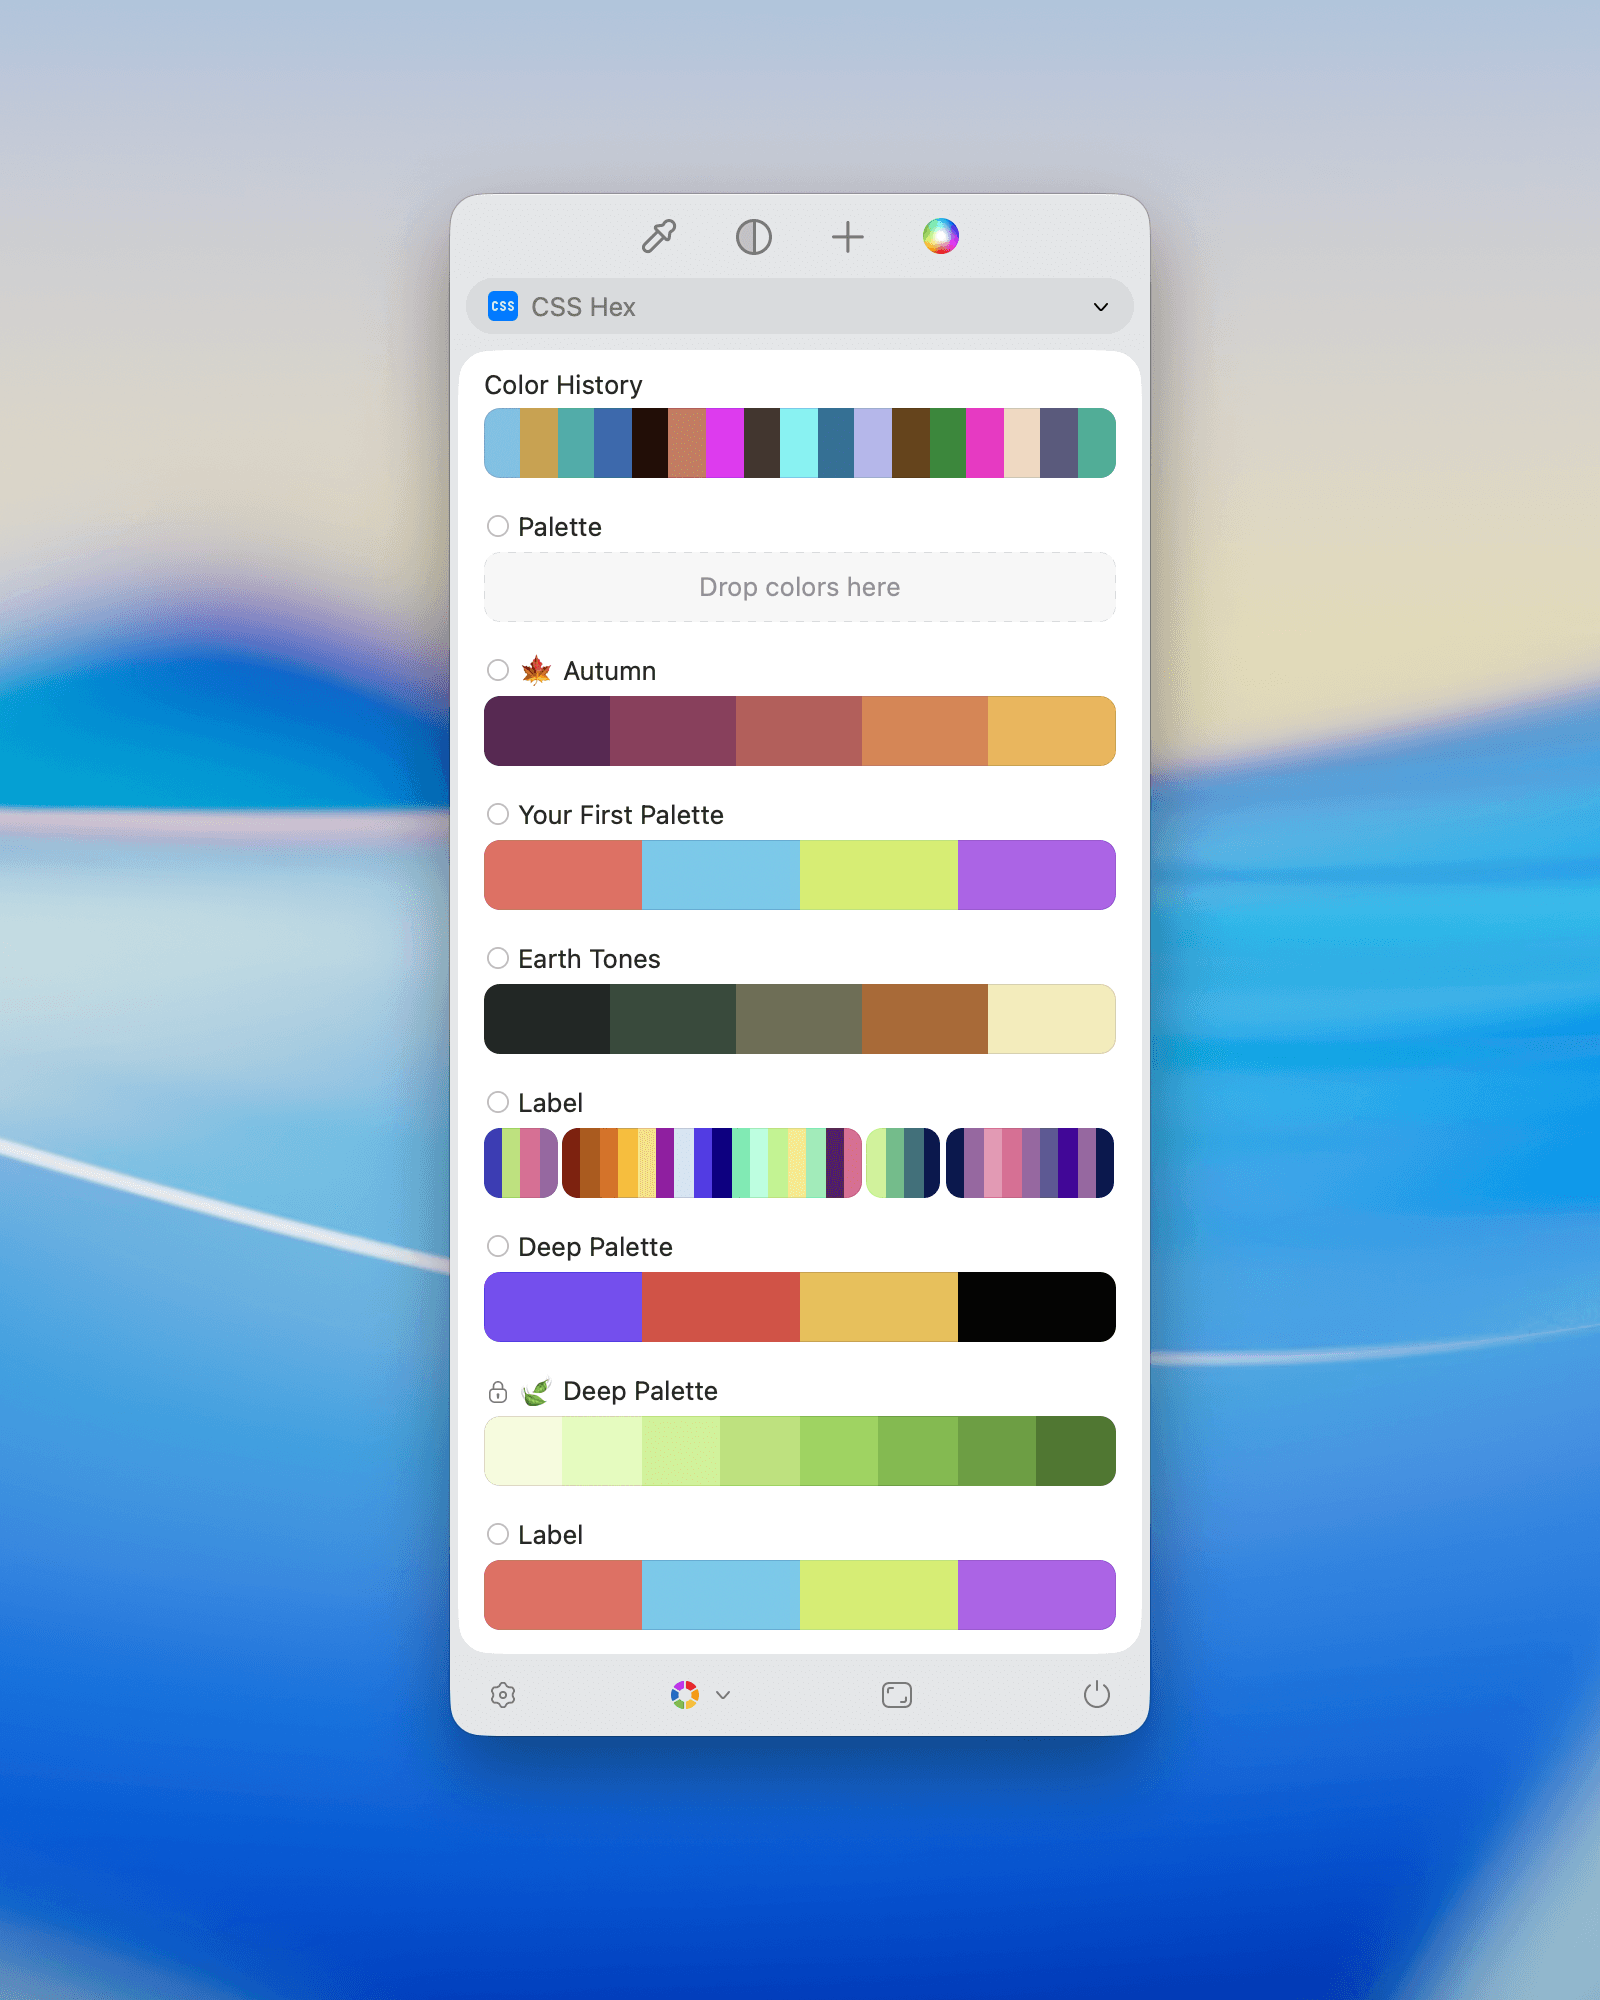The image size is (1600, 2000).
Task: Activate the eyedropper color picker tool
Action: click(659, 237)
